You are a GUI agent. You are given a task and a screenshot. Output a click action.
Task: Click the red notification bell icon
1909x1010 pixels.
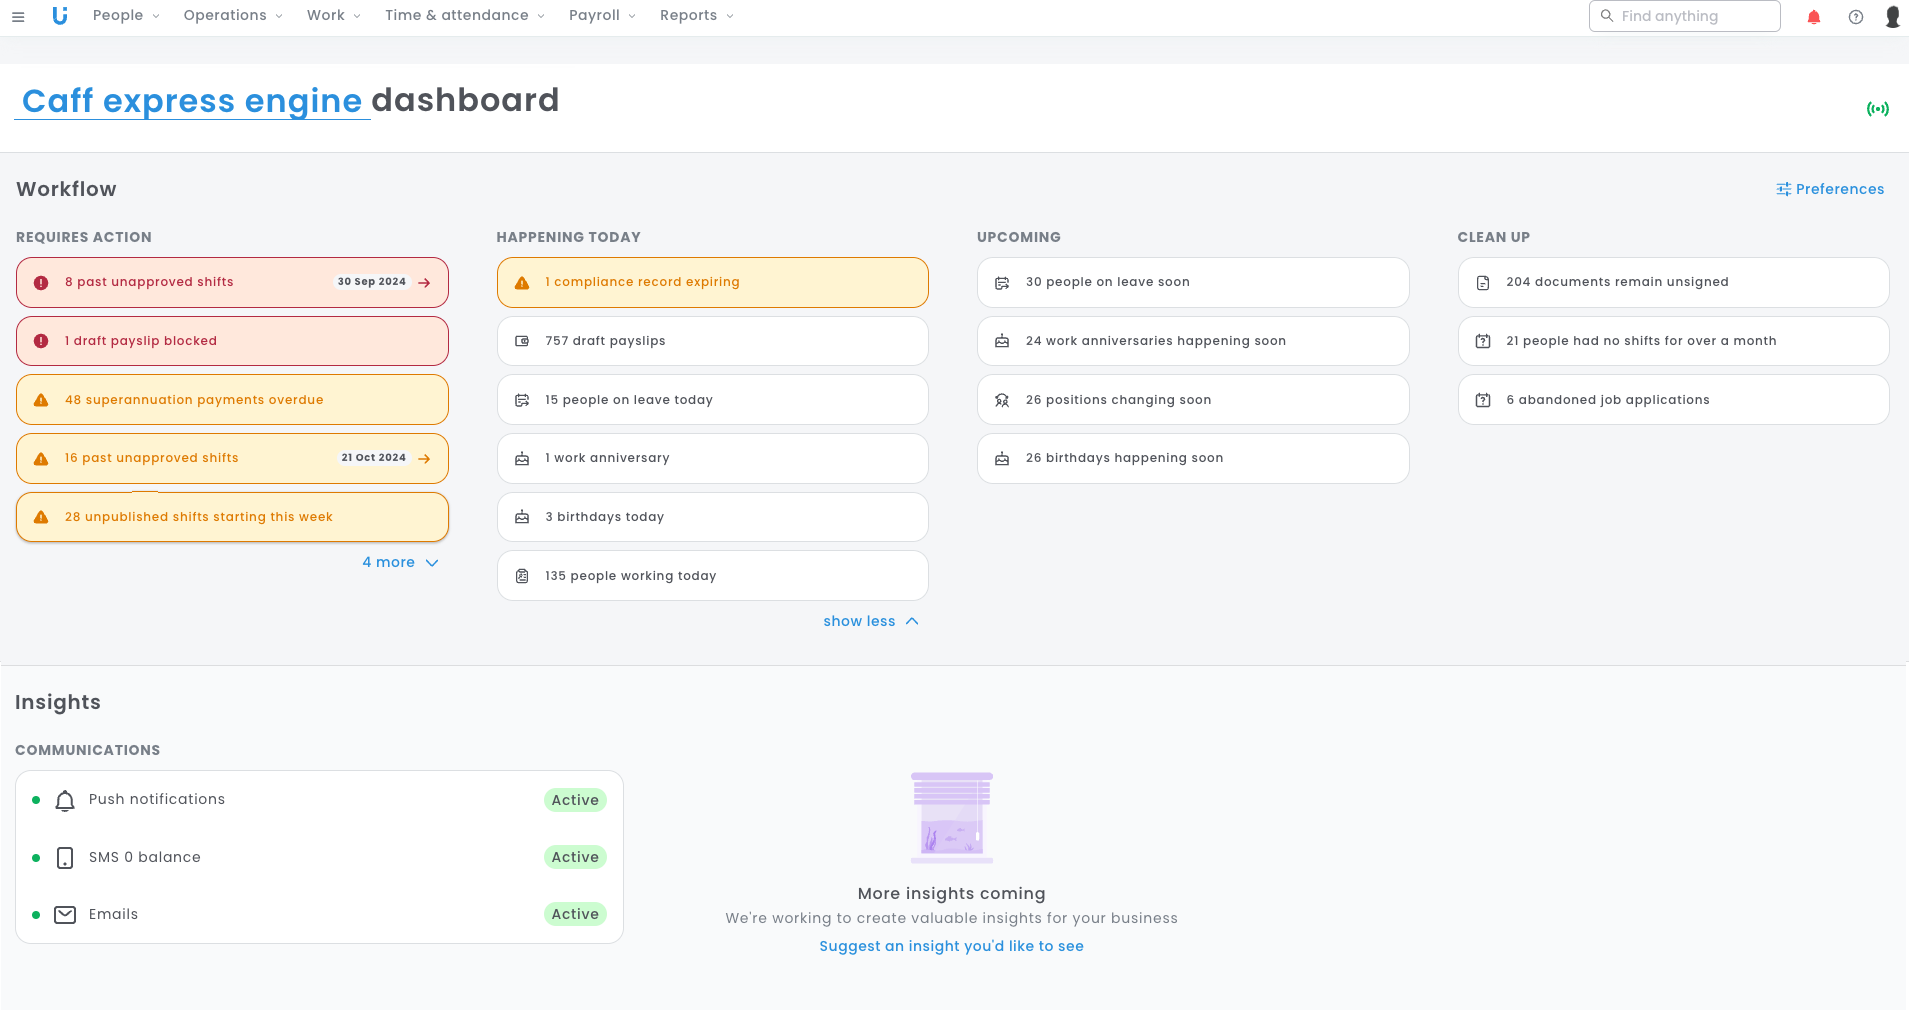click(x=1813, y=17)
